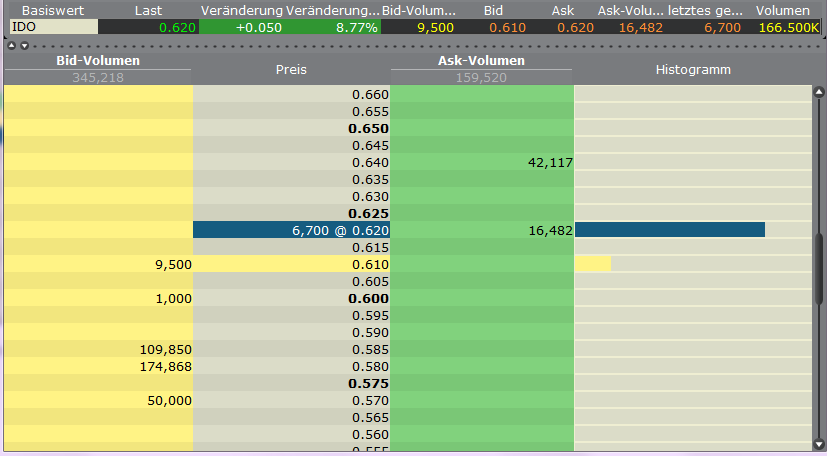
Task: Click ask volume 42,117 at 0.640
Action: pyautogui.click(x=550, y=162)
